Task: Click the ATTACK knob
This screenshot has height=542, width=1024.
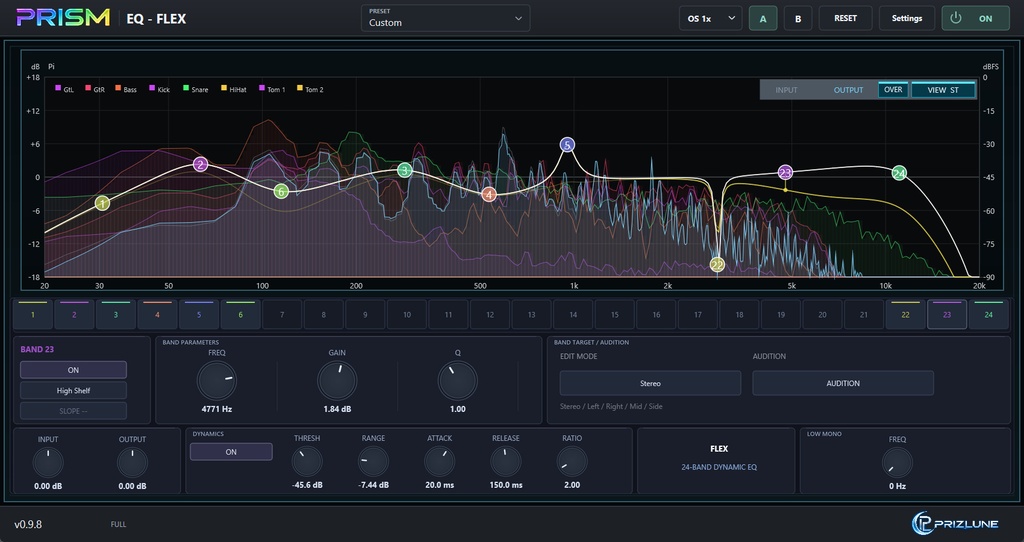Action: point(440,462)
